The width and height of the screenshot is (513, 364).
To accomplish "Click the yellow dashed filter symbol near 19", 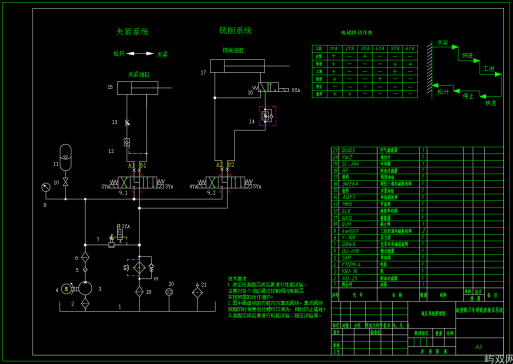I will coord(137,267).
